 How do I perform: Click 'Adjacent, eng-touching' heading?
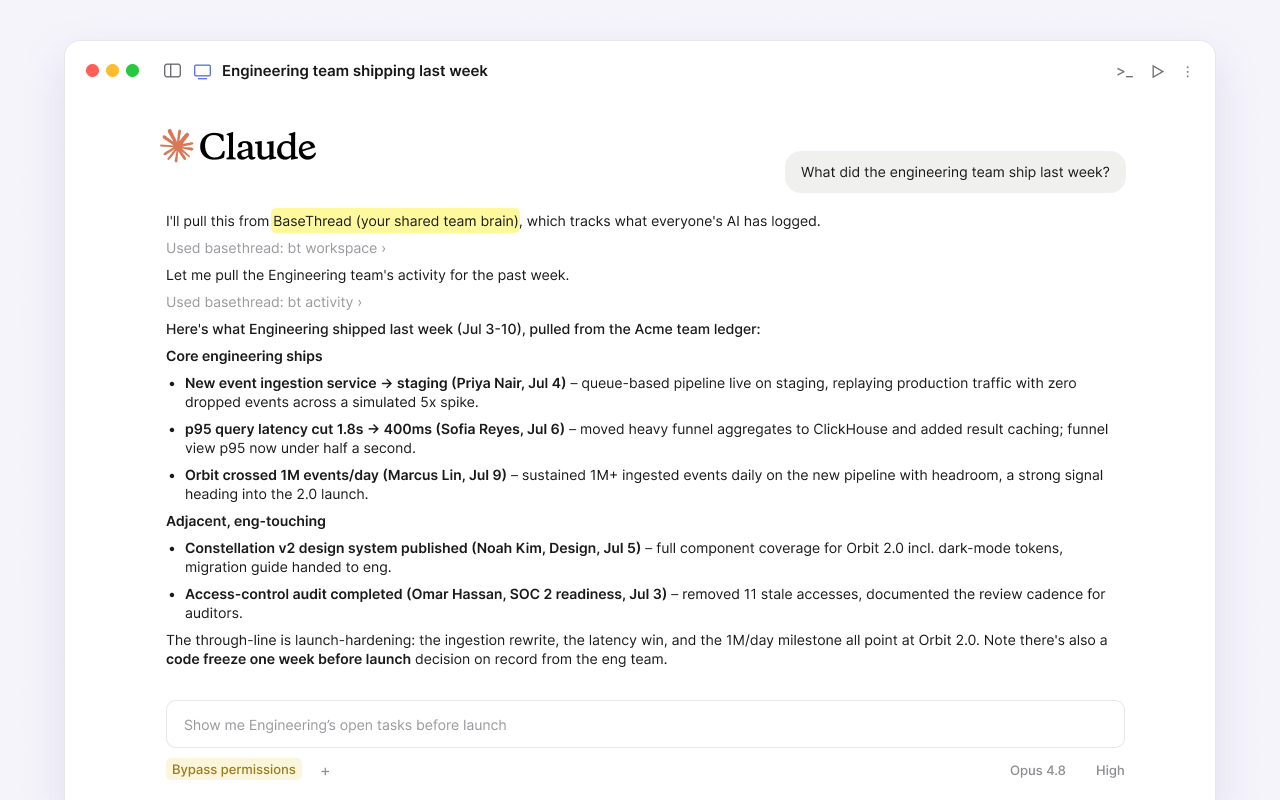click(246, 521)
